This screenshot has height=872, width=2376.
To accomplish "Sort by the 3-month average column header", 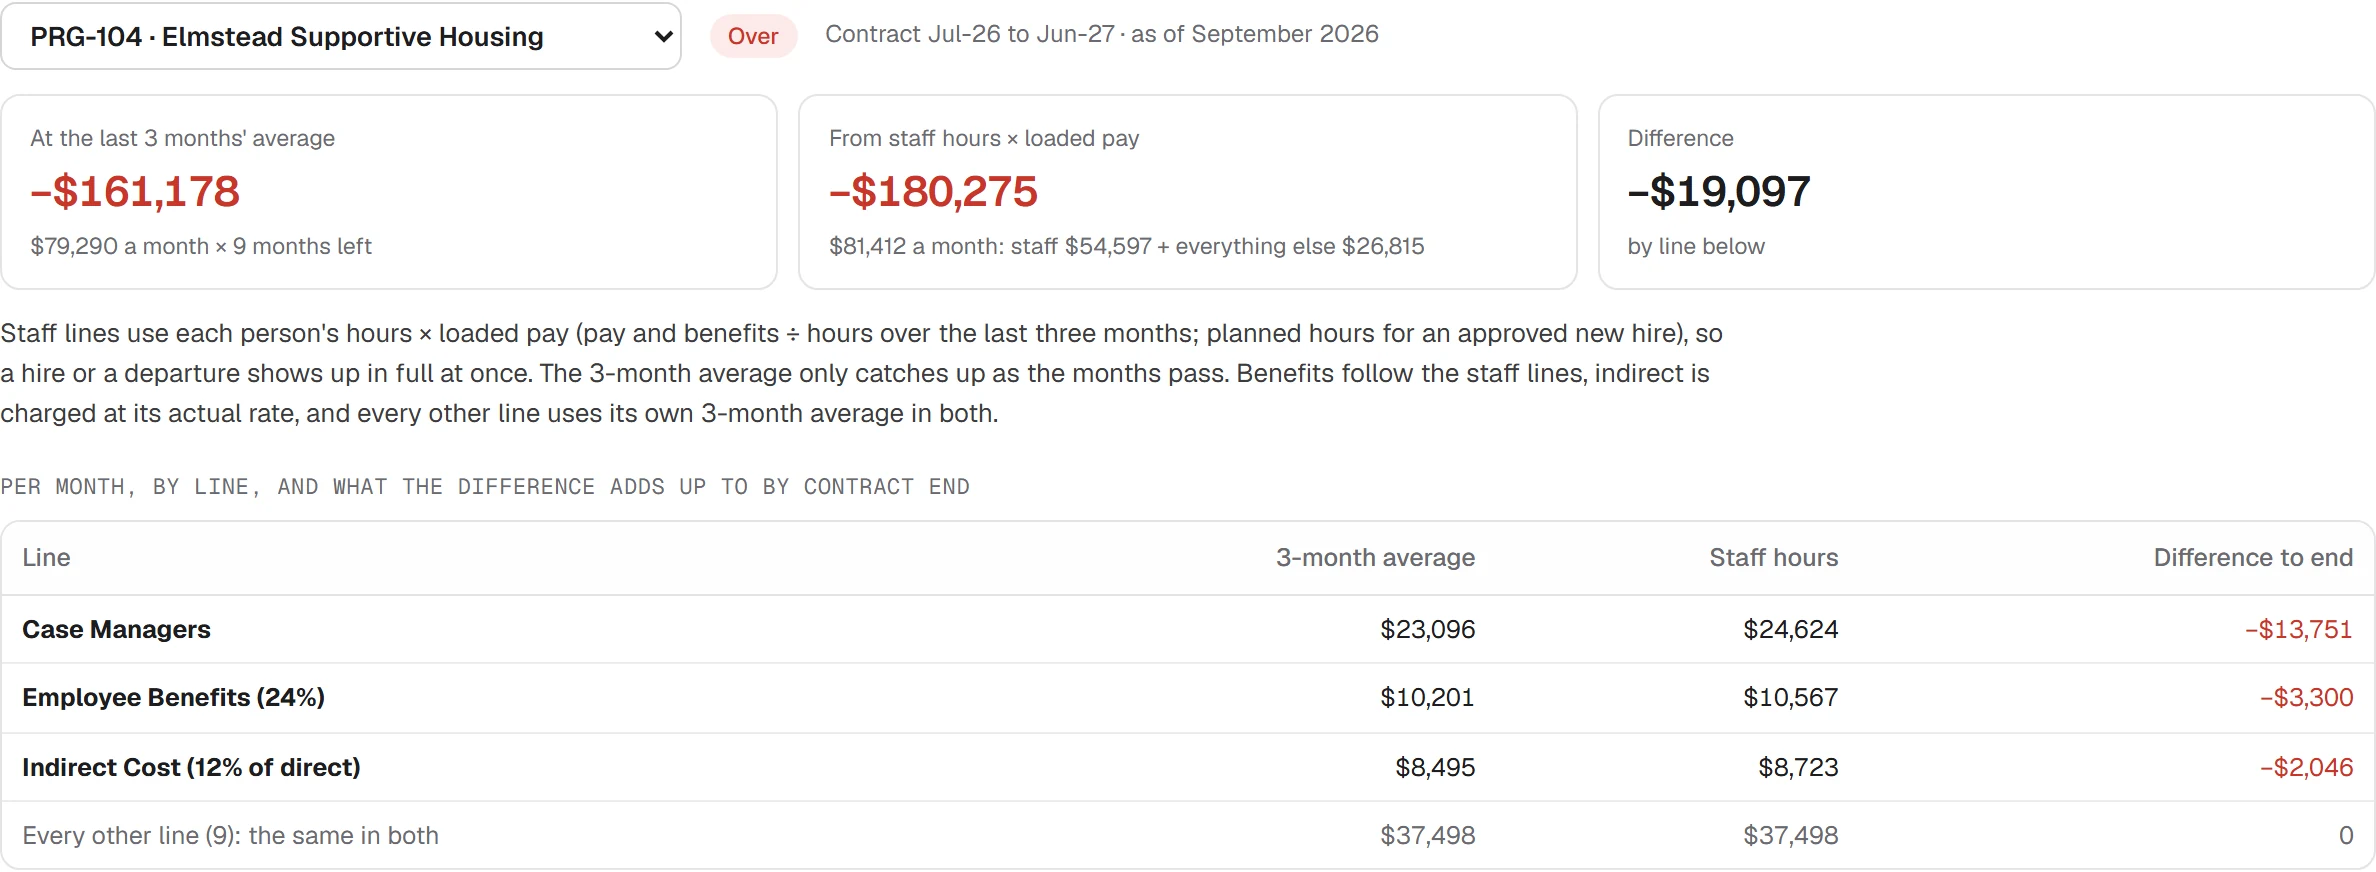I will (1375, 557).
